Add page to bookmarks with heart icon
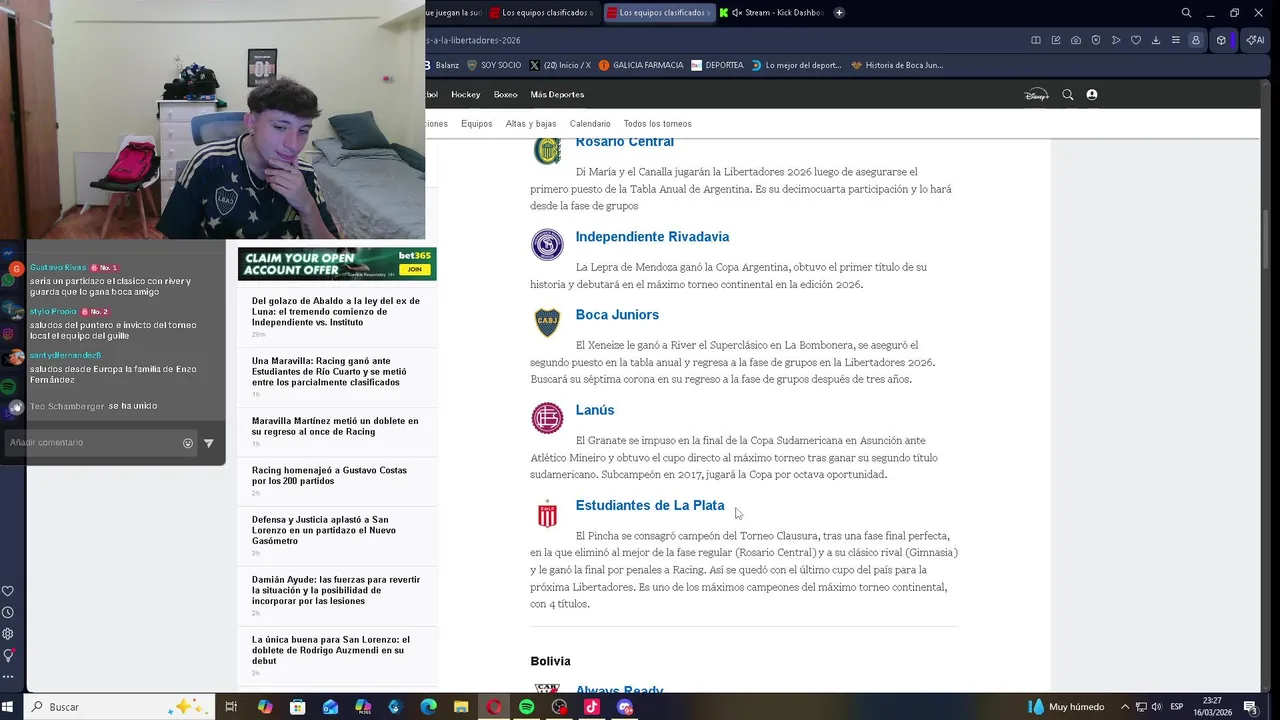The height and width of the screenshot is (720, 1280). tap(1136, 40)
